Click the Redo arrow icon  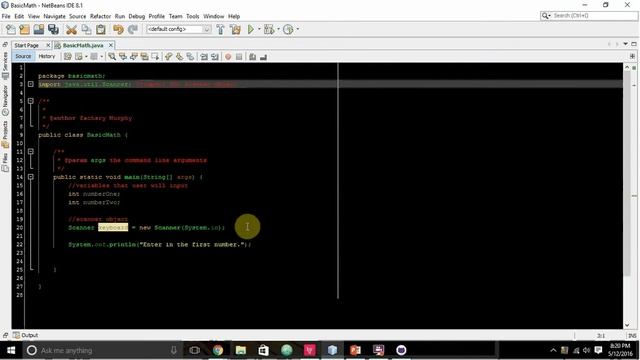[x=132, y=29]
